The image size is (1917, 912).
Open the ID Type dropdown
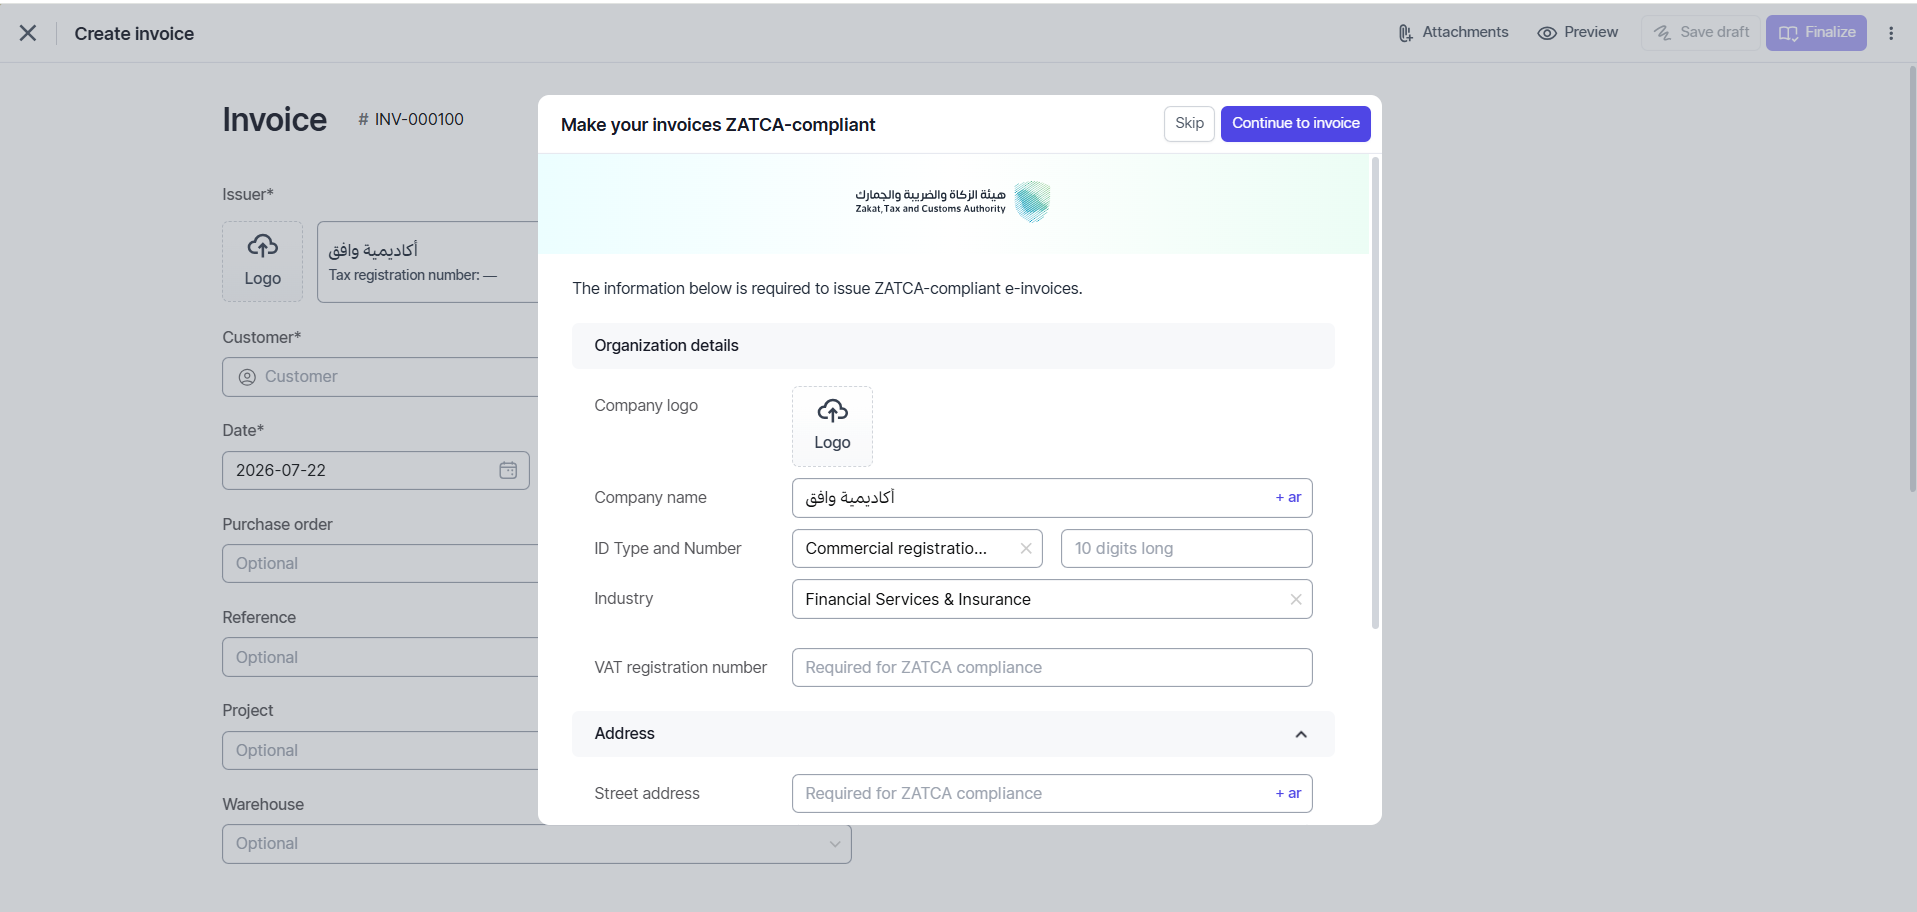(x=917, y=548)
